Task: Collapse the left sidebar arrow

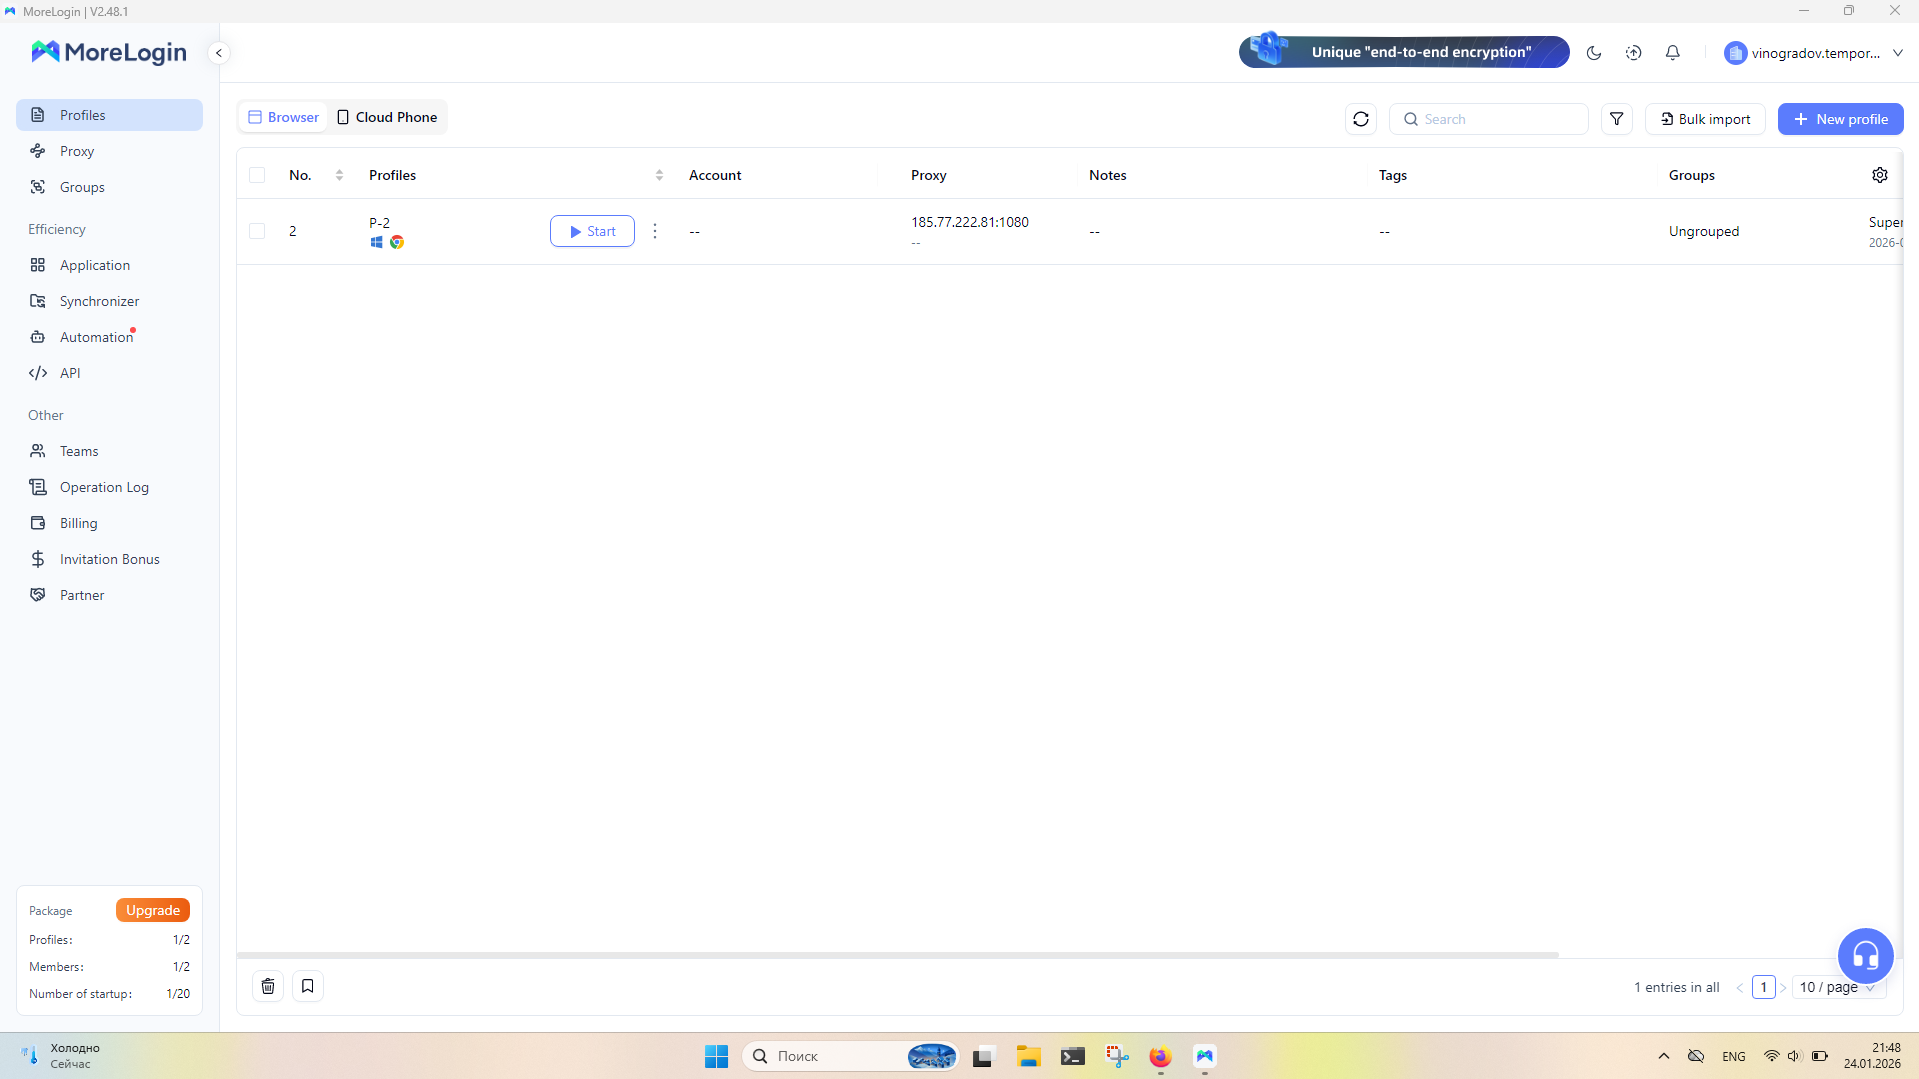Action: pos(219,53)
